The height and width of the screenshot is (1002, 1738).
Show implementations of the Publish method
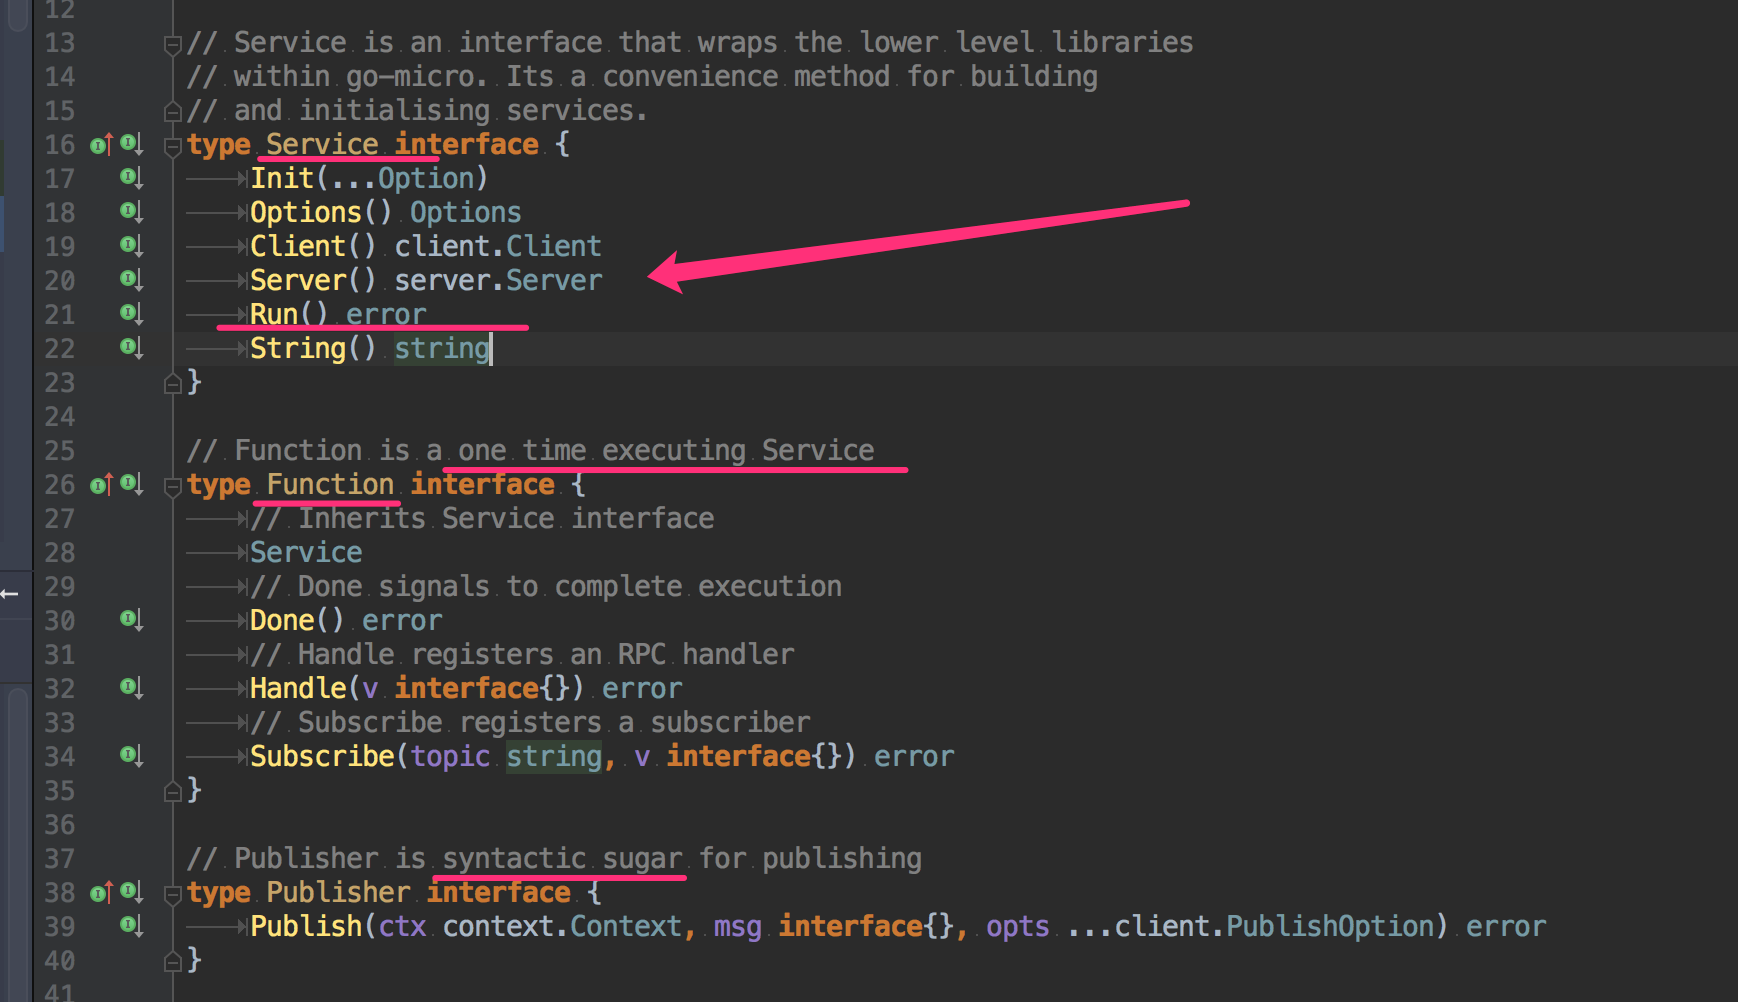click(x=132, y=927)
